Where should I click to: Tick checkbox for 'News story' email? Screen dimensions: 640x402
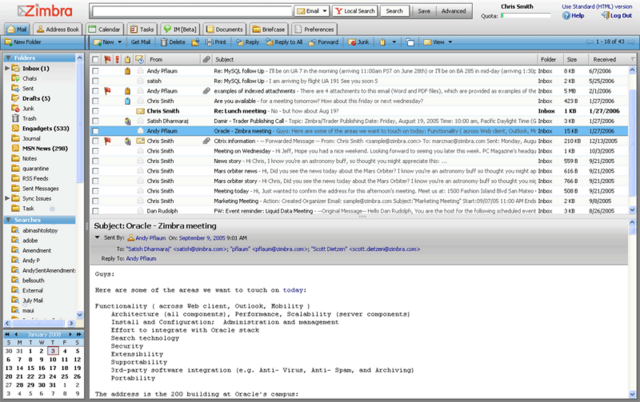click(96, 161)
